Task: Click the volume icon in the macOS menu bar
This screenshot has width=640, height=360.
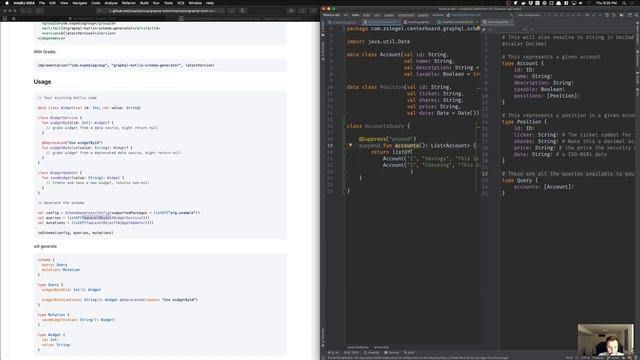Action: click(580, 3)
